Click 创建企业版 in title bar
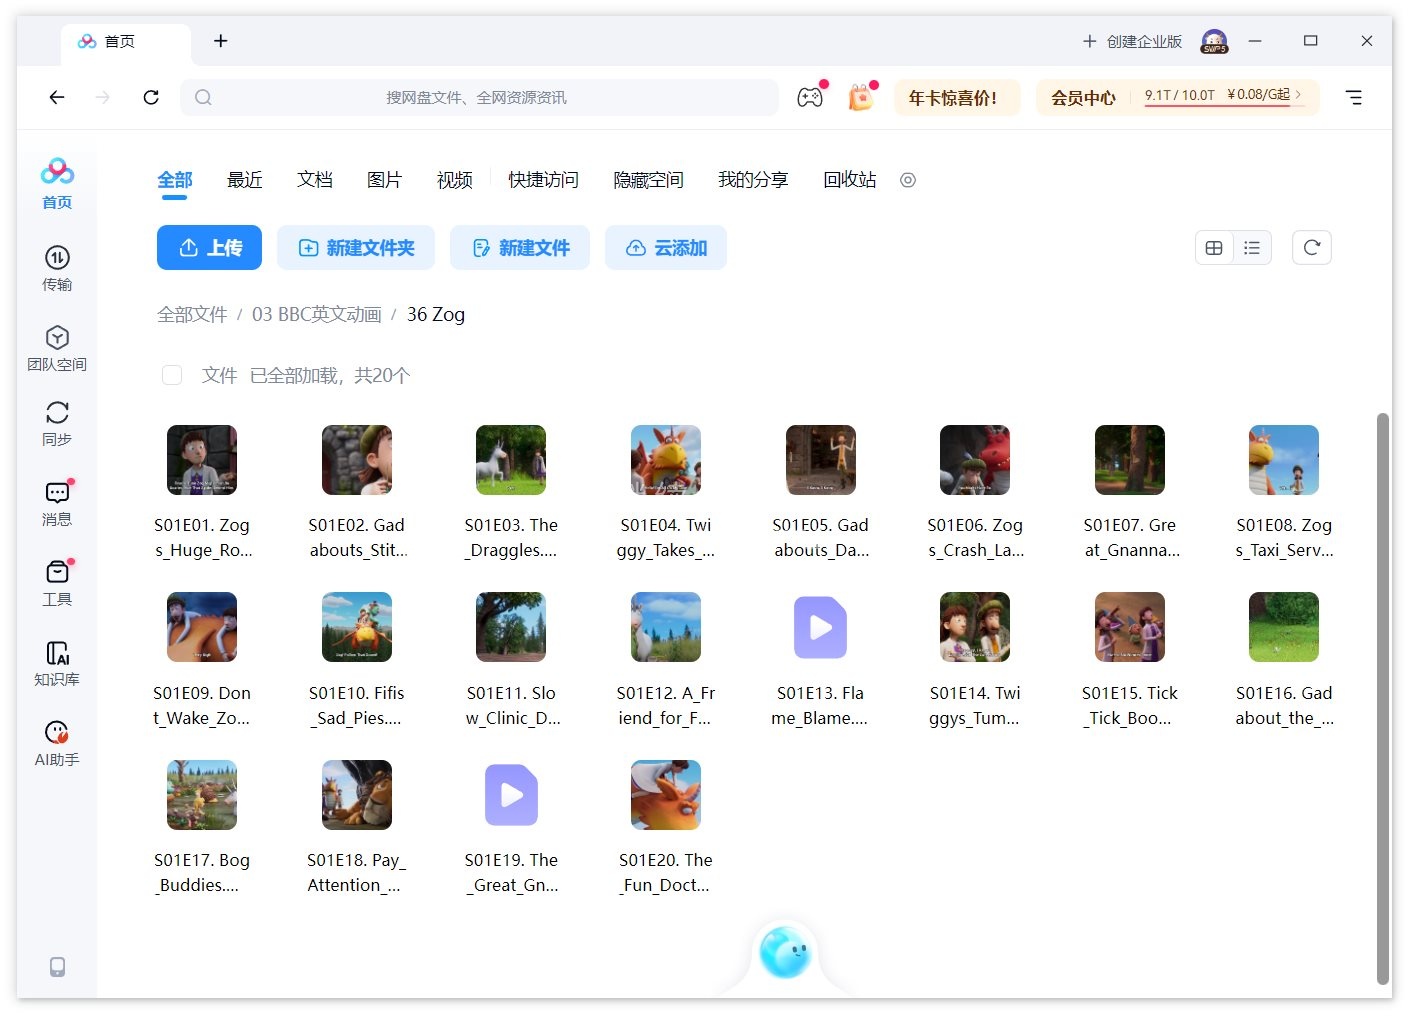1412x1020 pixels. click(x=1132, y=41)
